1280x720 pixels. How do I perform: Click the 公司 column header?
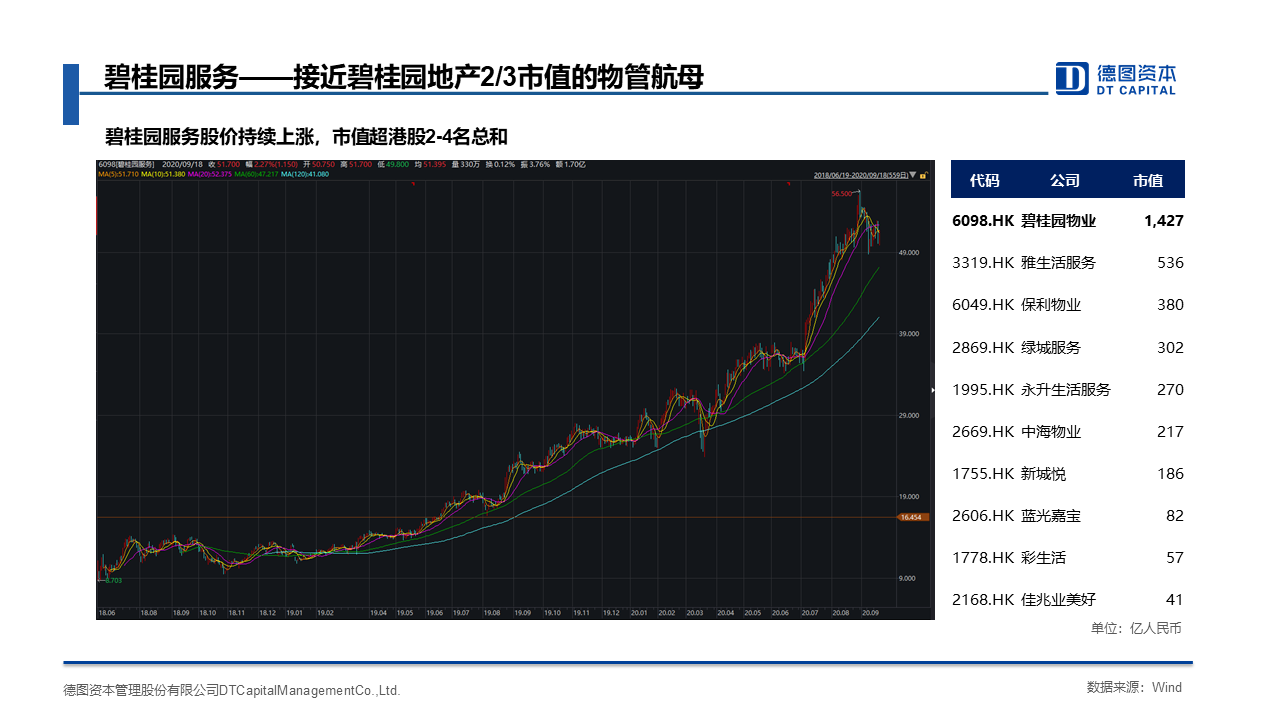[x=1065, y=181]
